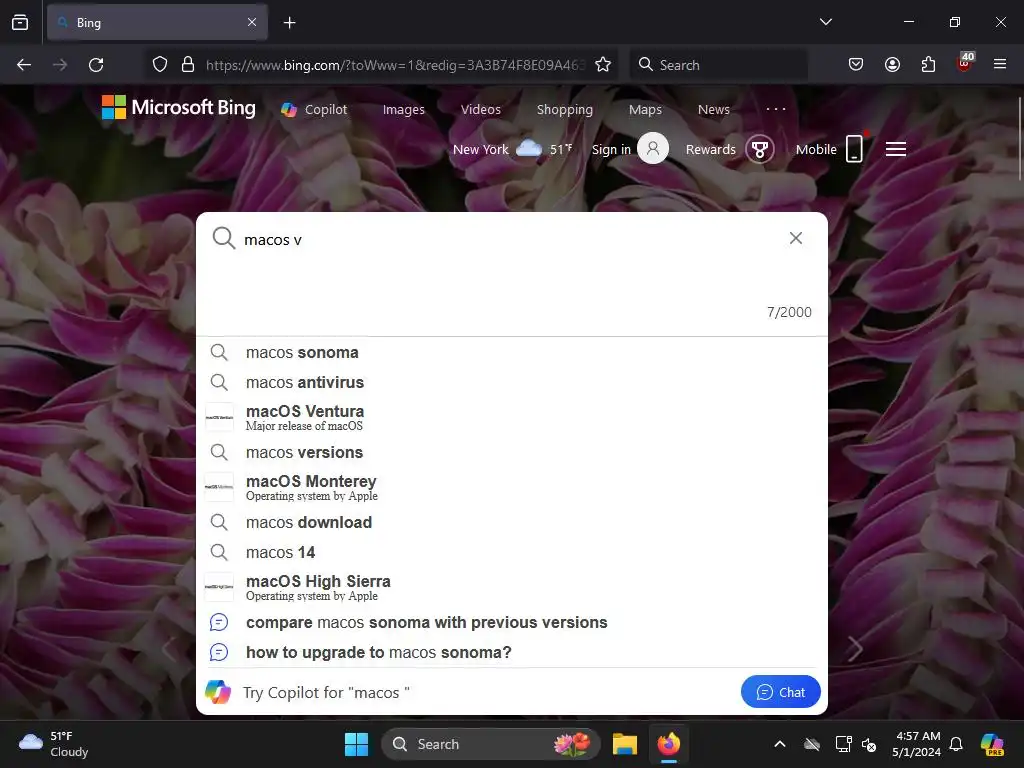Click the Firefox toolbar Search field
The image size is (1024, 768).
(718, 65)
